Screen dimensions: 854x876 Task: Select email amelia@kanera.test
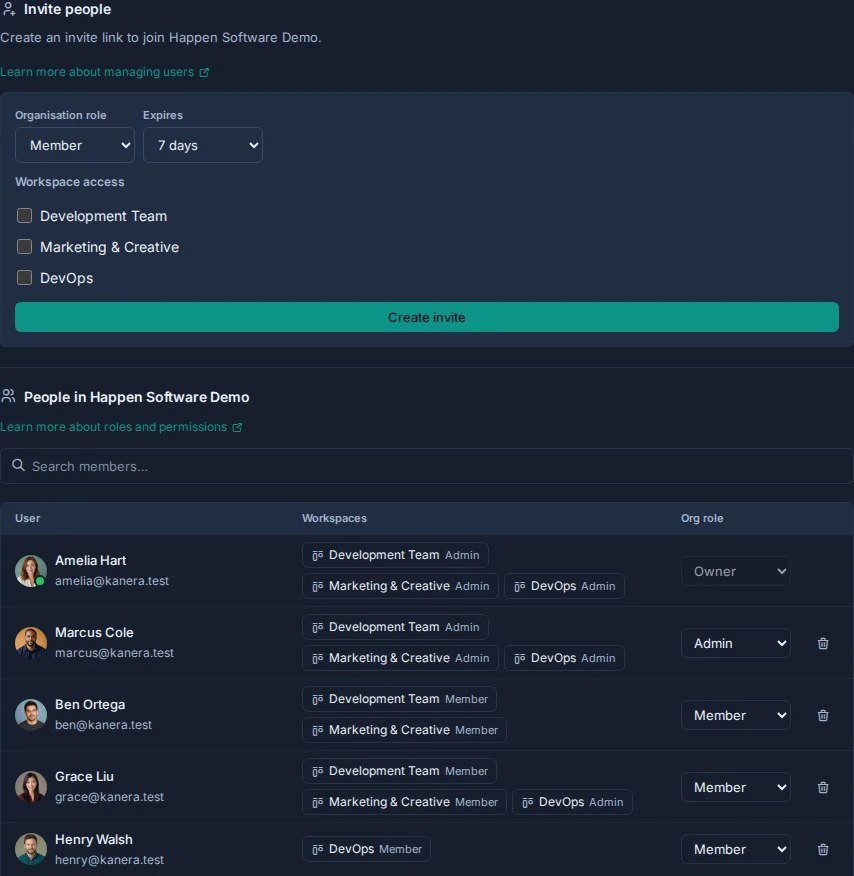click(x=112, y=581)
